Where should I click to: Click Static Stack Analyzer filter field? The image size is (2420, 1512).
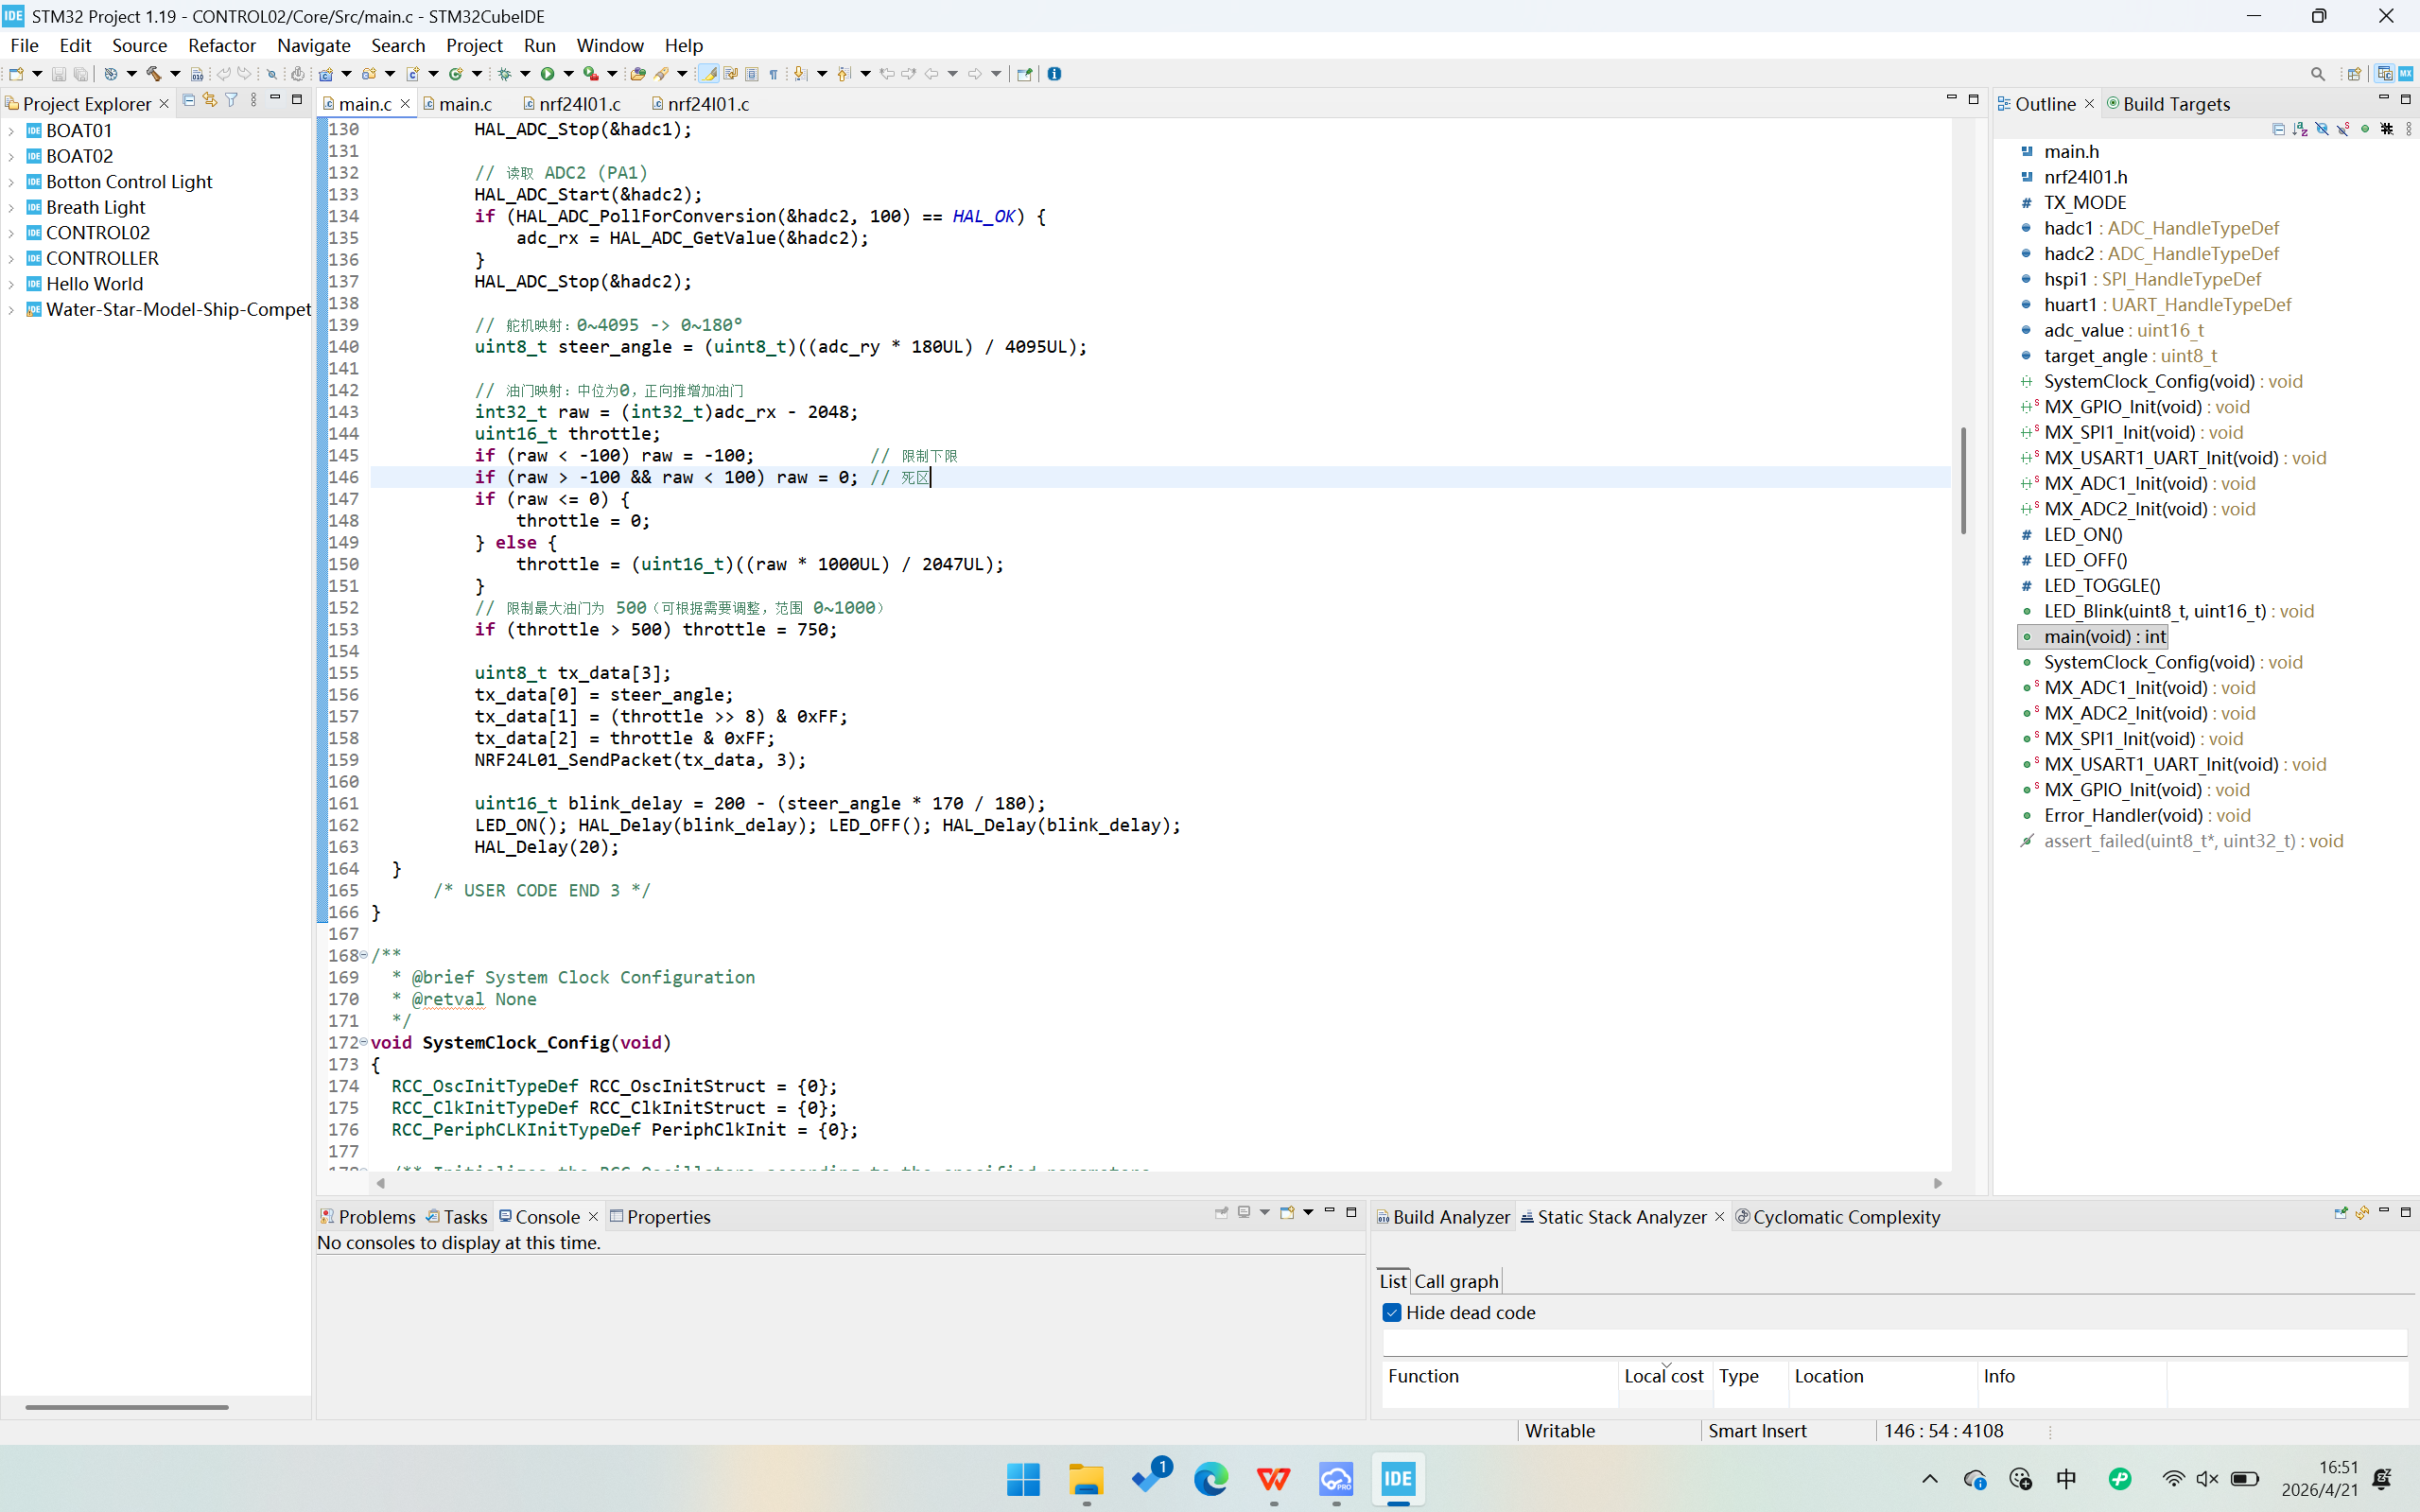coord(1895,1342)
